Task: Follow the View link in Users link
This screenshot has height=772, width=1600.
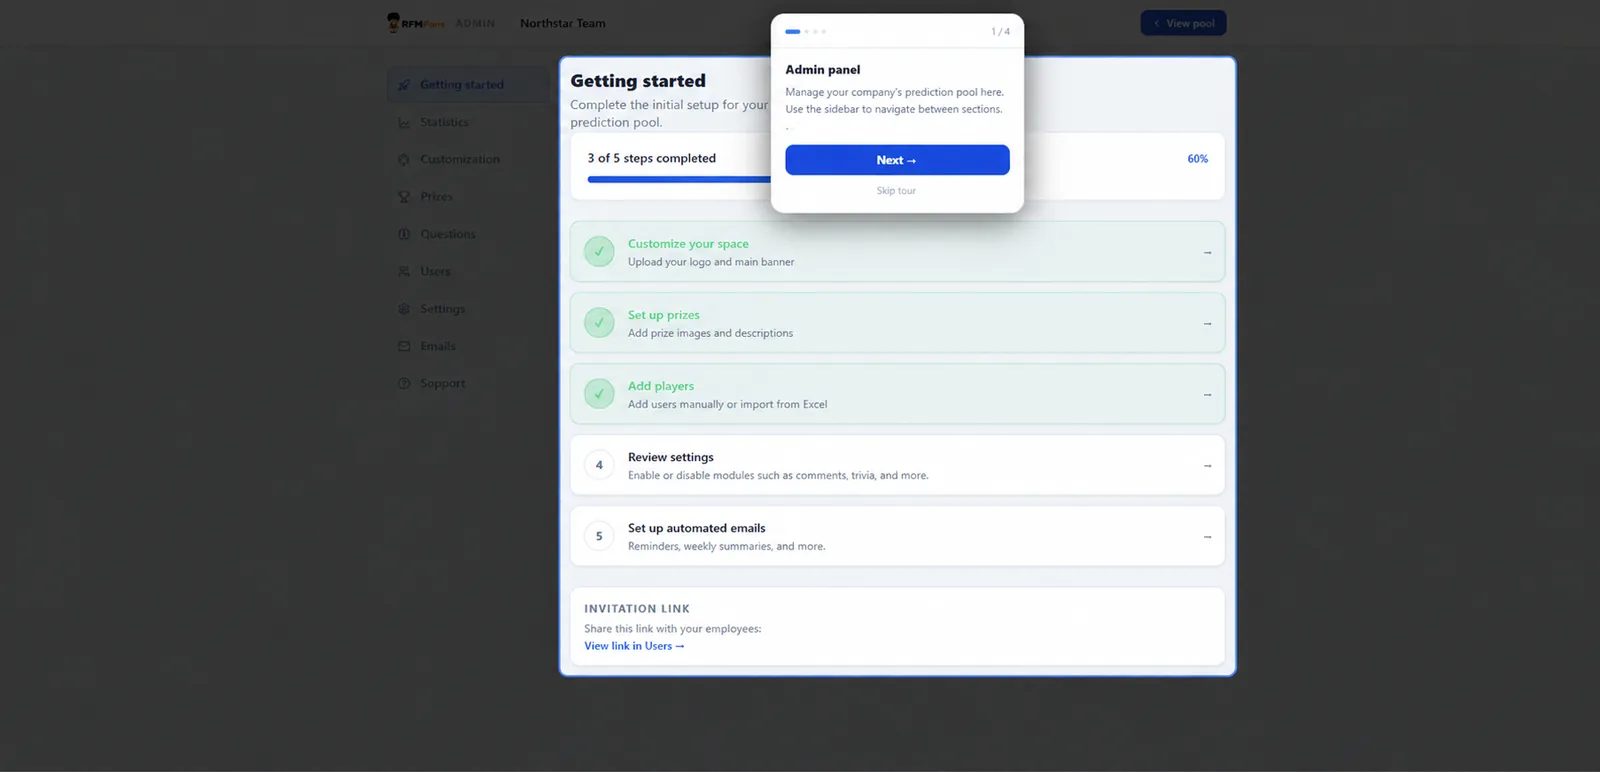Action: (634, 646)
